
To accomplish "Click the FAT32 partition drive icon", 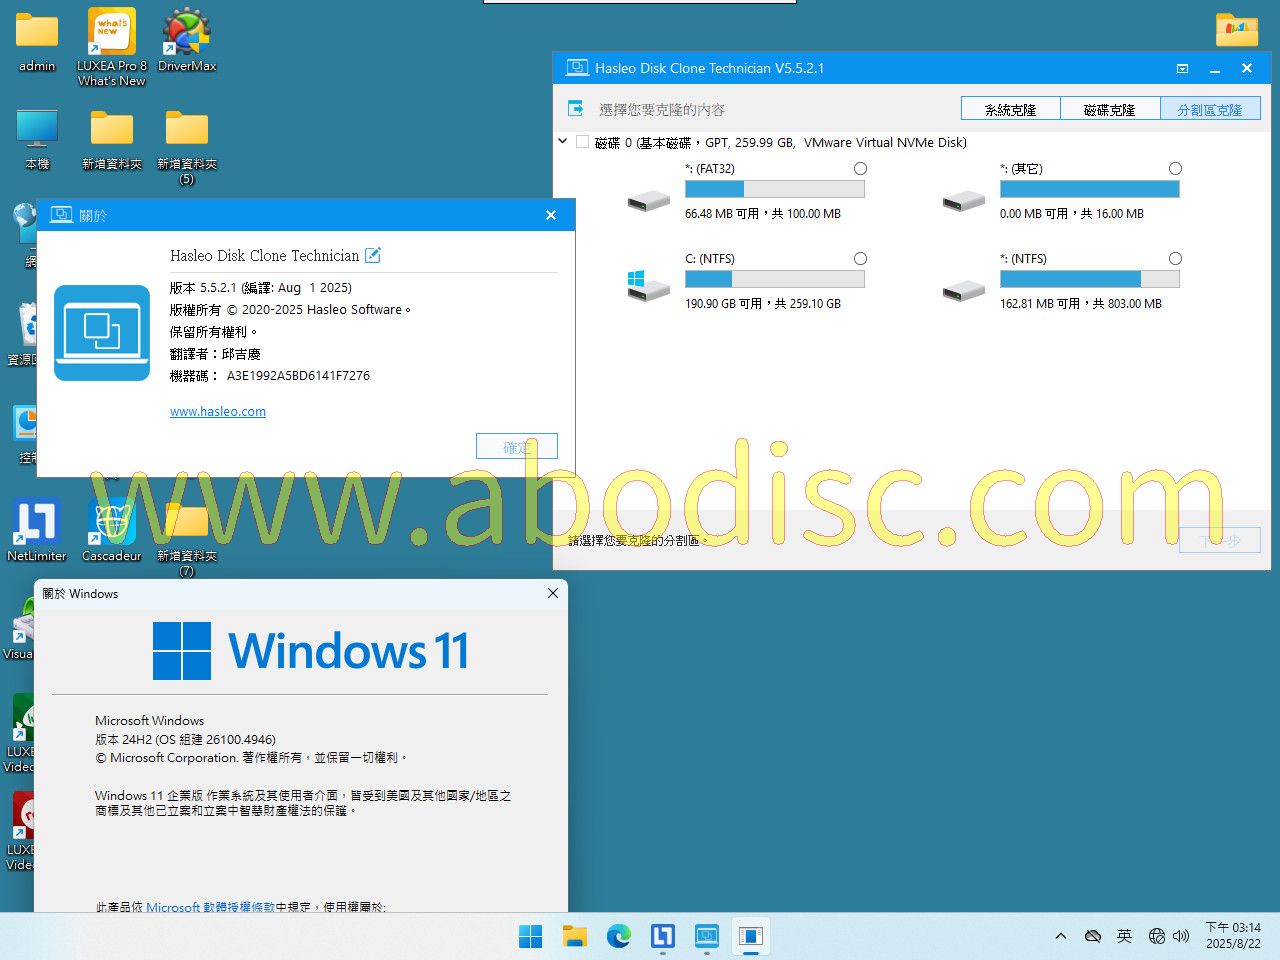I will pyautogui.click(x=649, y=201).
